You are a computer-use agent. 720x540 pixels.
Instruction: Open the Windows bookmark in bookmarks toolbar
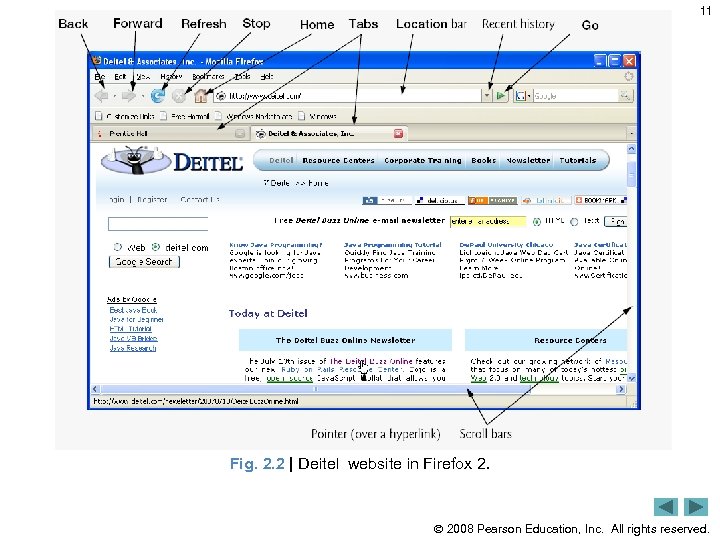(x=317, y=116)
